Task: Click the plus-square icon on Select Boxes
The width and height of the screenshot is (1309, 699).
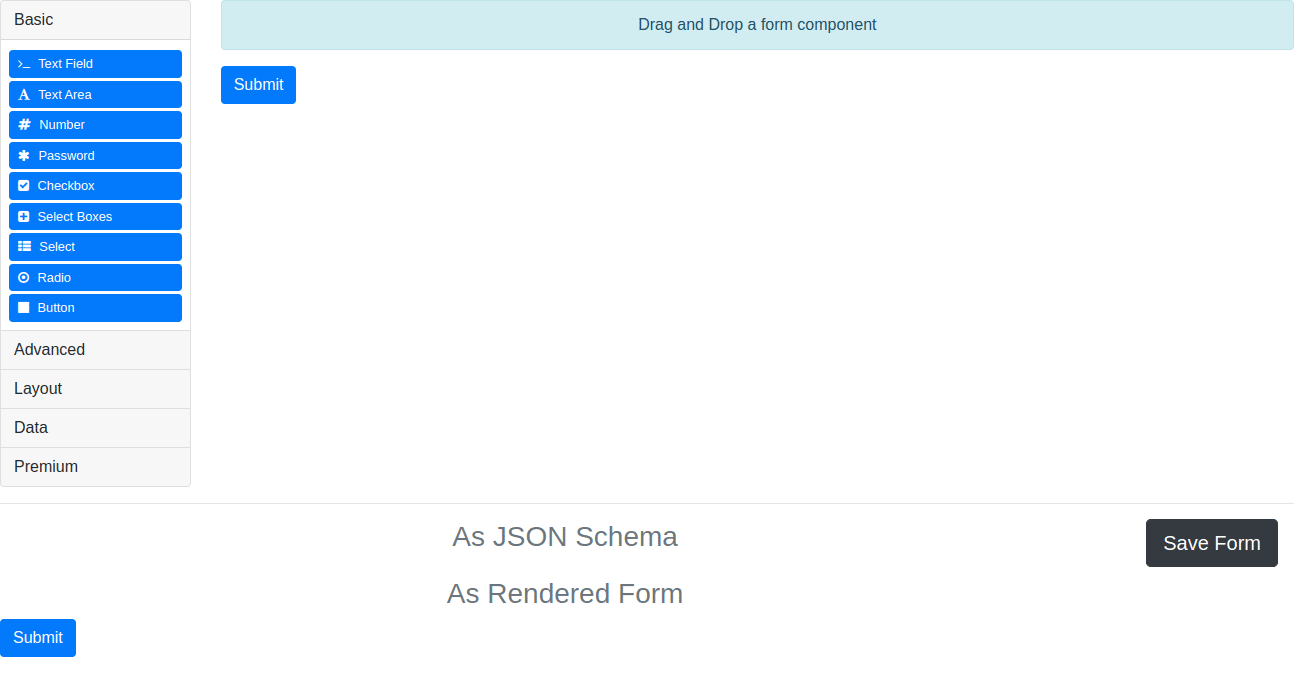Action: click(x=23, y=216)
